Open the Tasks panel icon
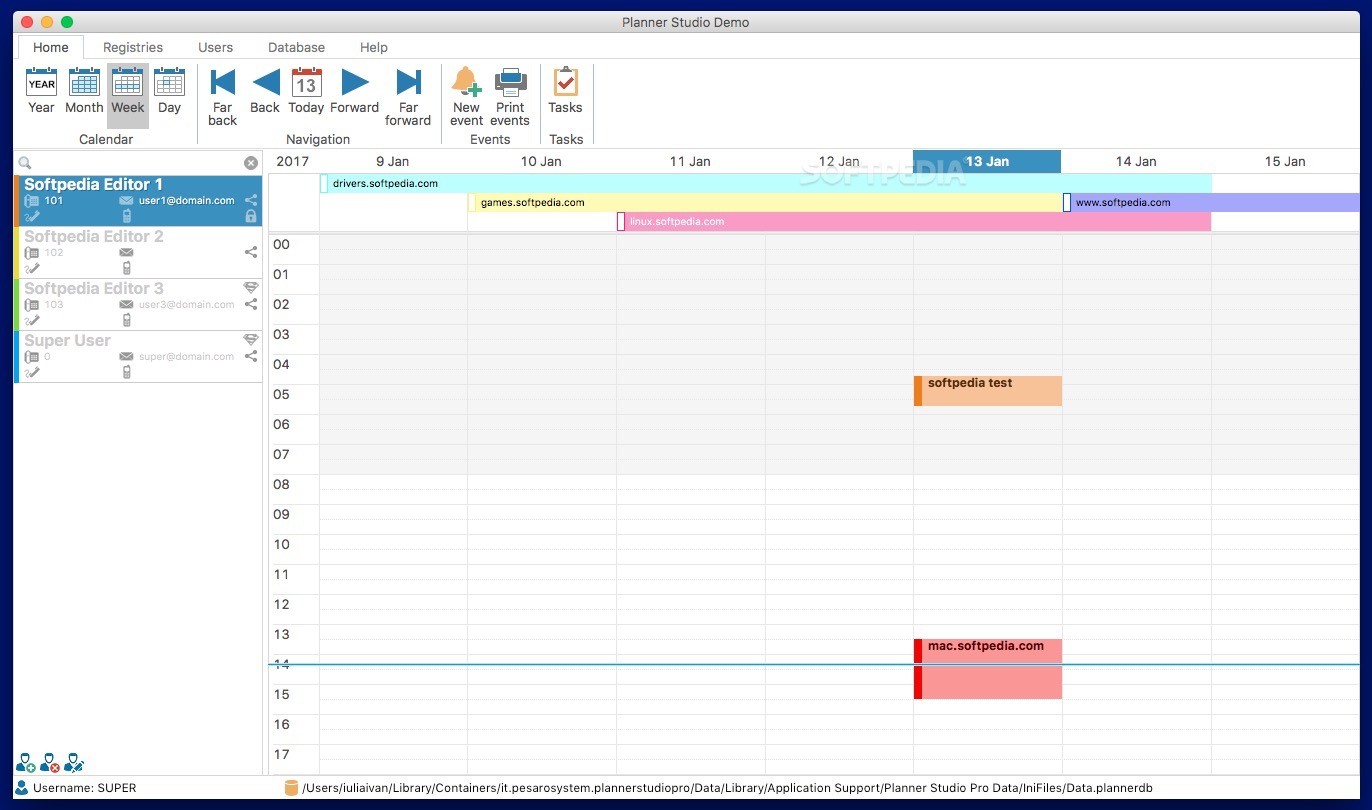Screen dimensions: 1372x810 pyautogui.click(x=566, y=96)
